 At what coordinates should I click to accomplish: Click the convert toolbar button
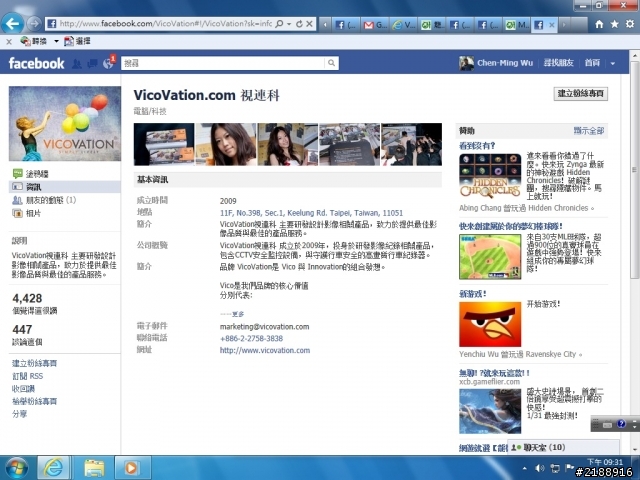pos(34,41)
